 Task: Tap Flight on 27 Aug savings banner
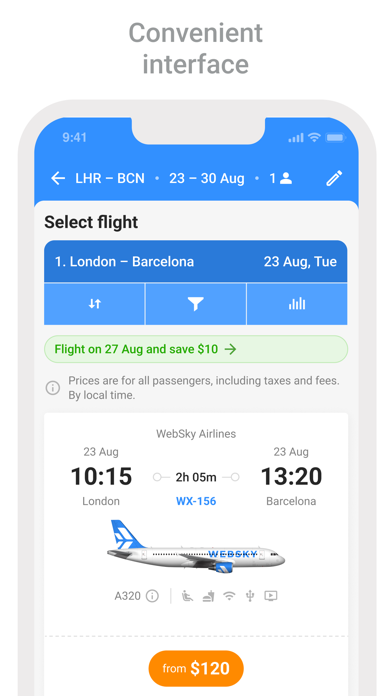(x=196, y=349)
